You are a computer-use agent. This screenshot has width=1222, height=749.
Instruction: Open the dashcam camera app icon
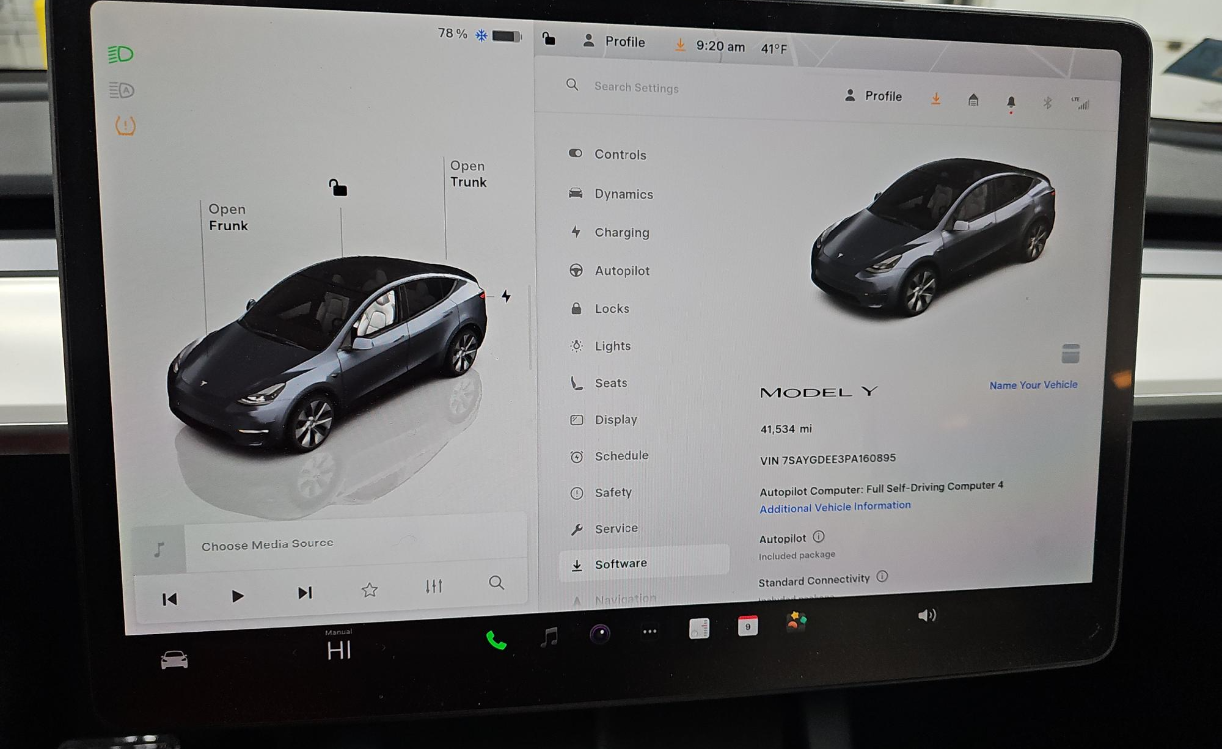pyautogui.click(x=600, y=633)
